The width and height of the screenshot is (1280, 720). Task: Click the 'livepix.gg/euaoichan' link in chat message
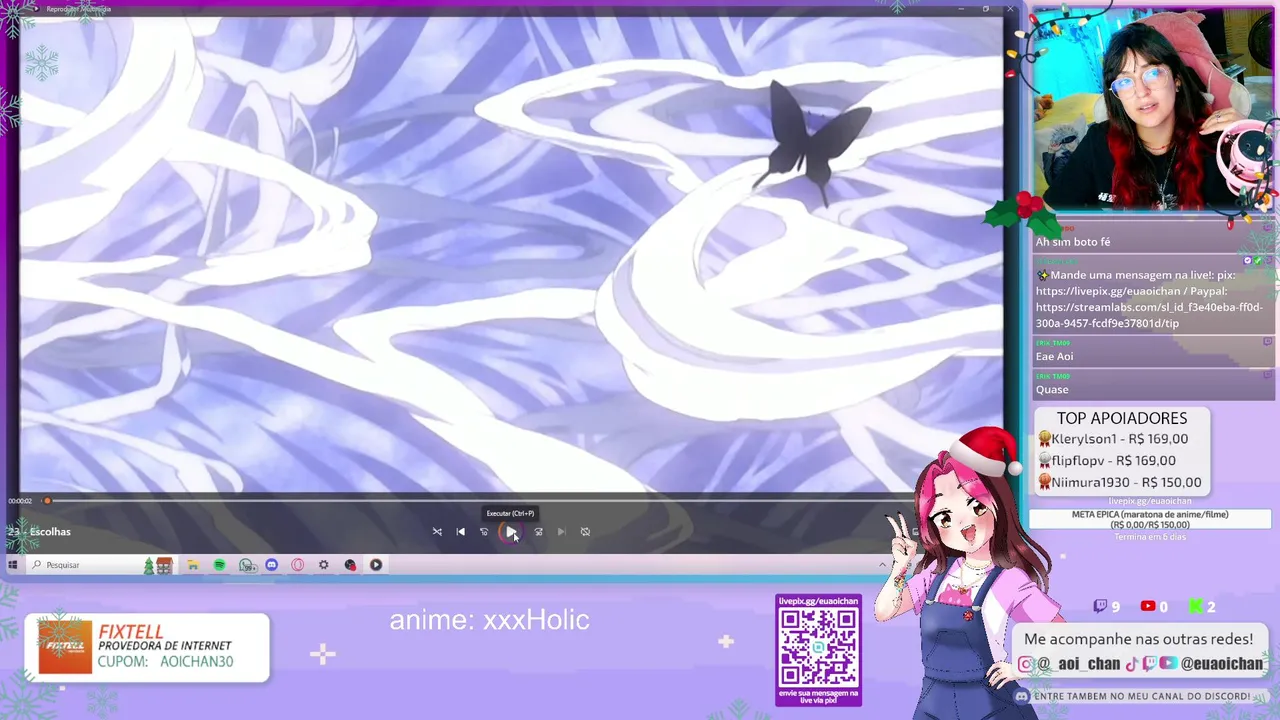(1108, 291)
